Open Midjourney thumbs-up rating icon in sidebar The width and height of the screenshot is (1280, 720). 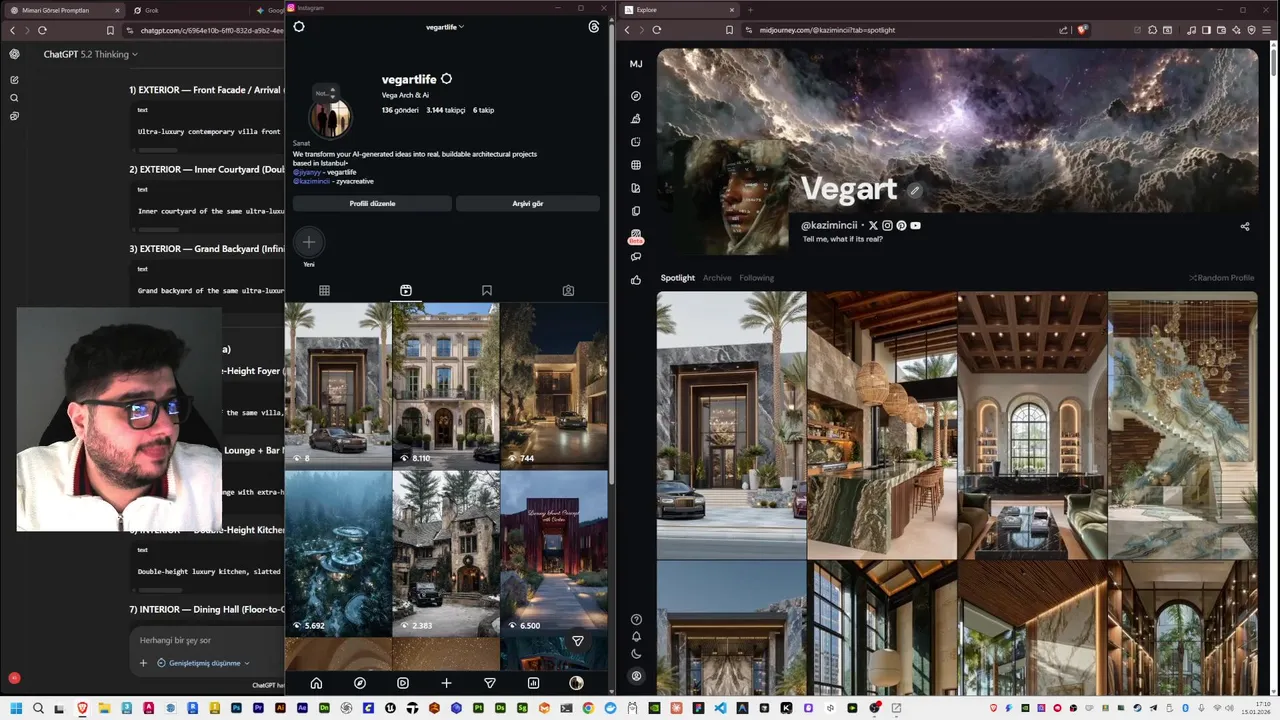[x=636, y=280]
